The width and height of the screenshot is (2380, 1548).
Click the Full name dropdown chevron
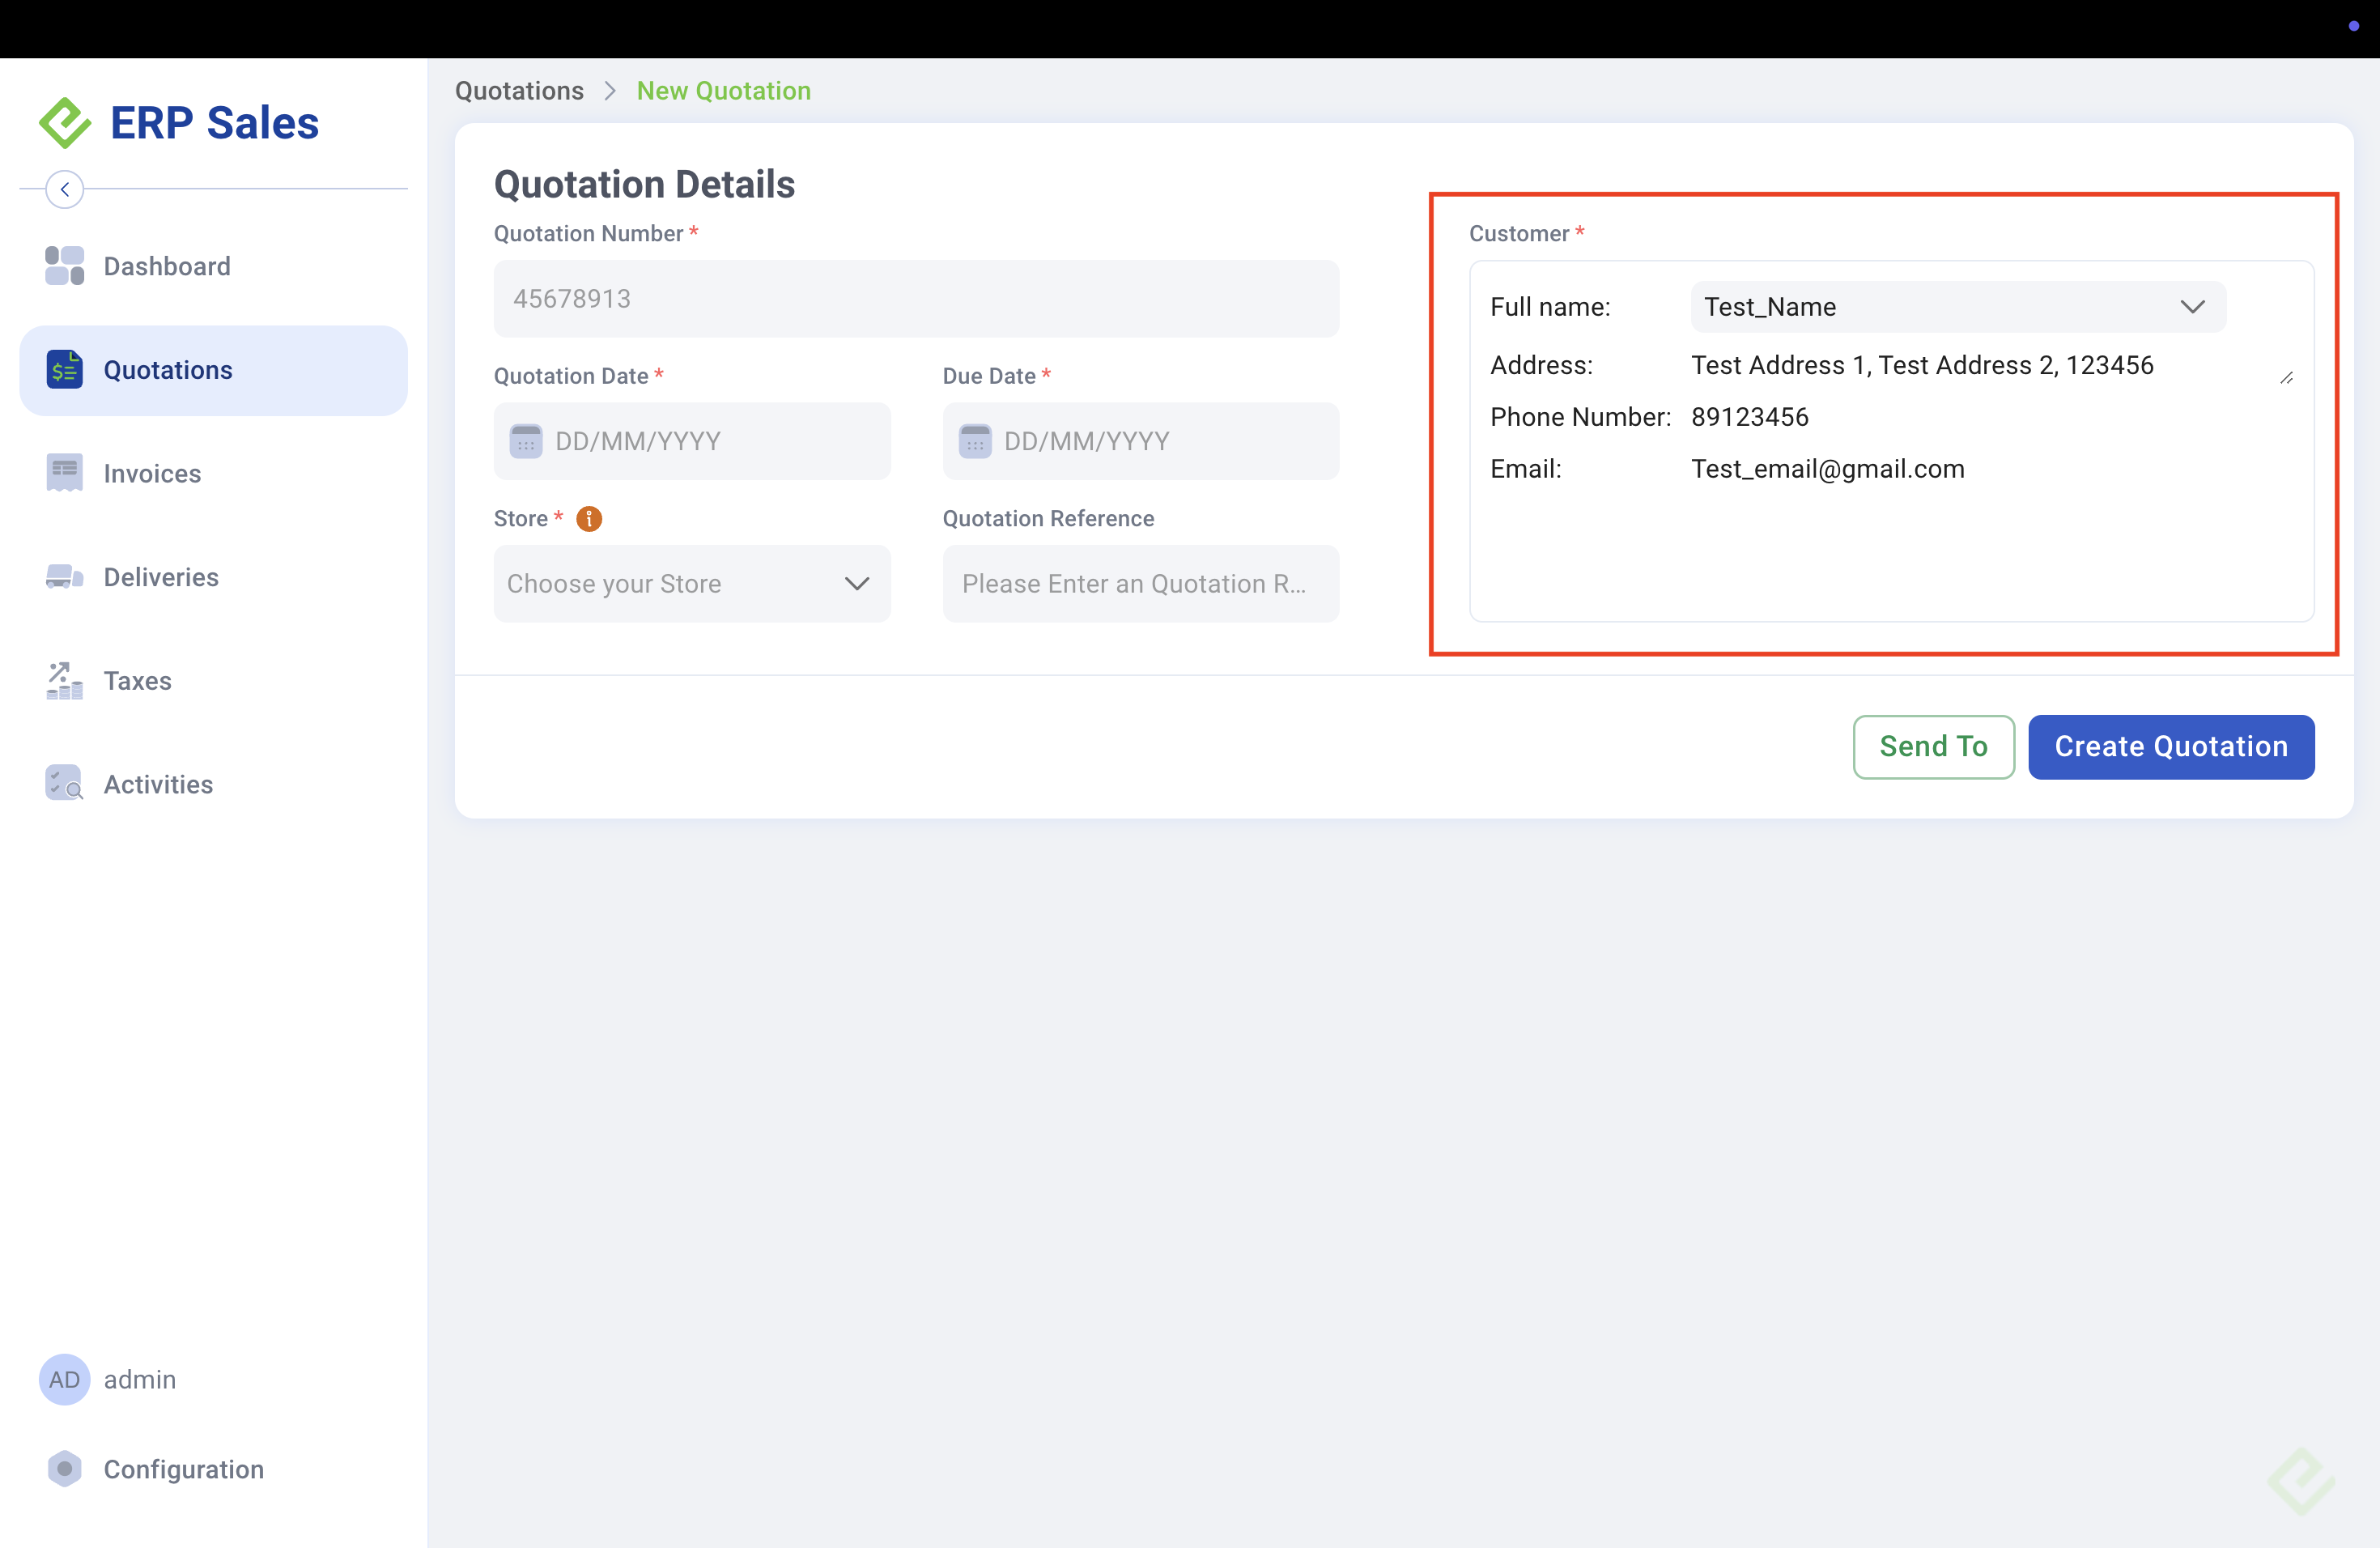pos(2192,307)
